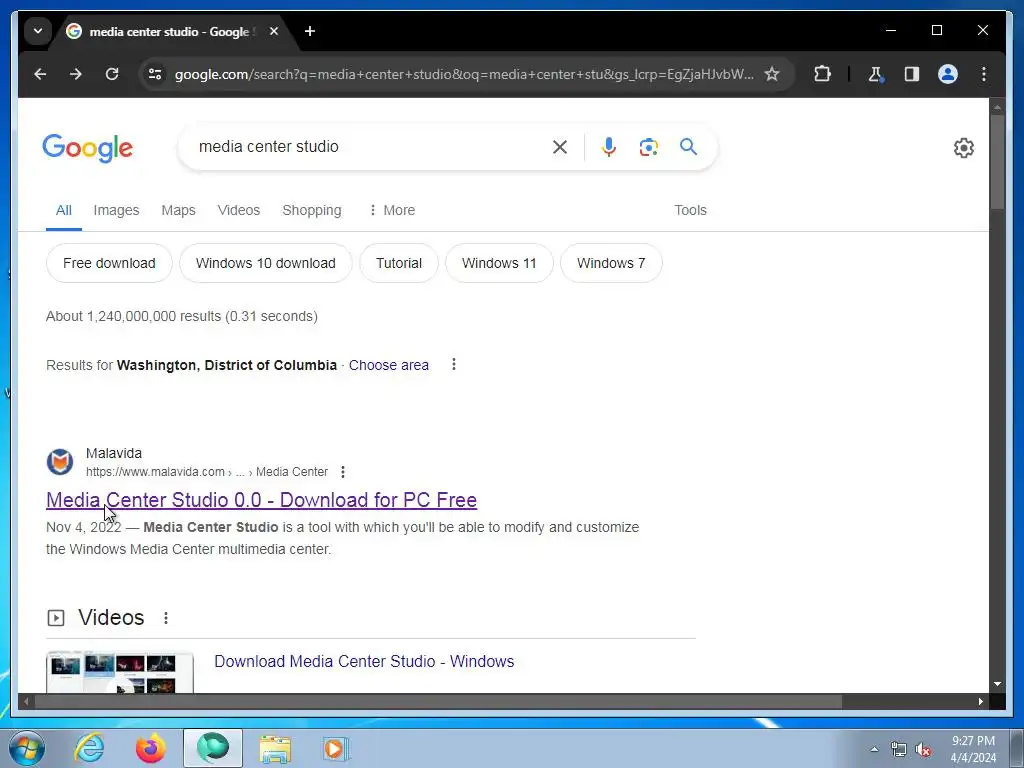This screenshot has height=768, width=1024.
Task: Open the Tools search filter options
Action: [690, 210]
